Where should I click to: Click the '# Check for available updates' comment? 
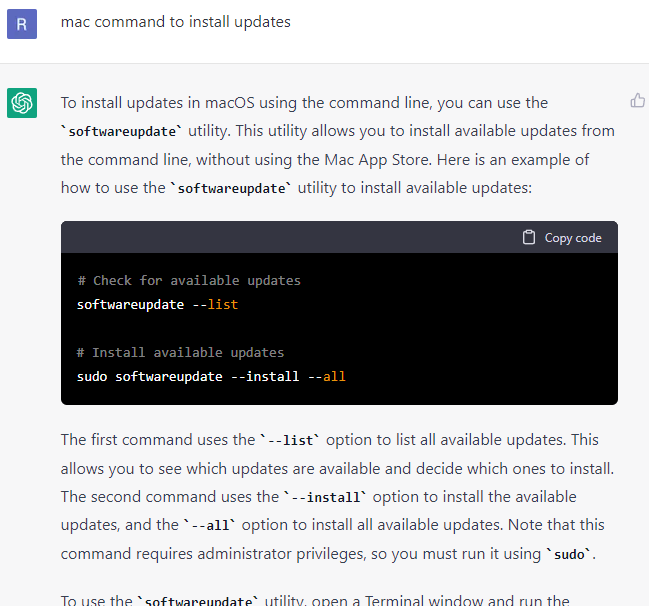[x=189, y=281]
